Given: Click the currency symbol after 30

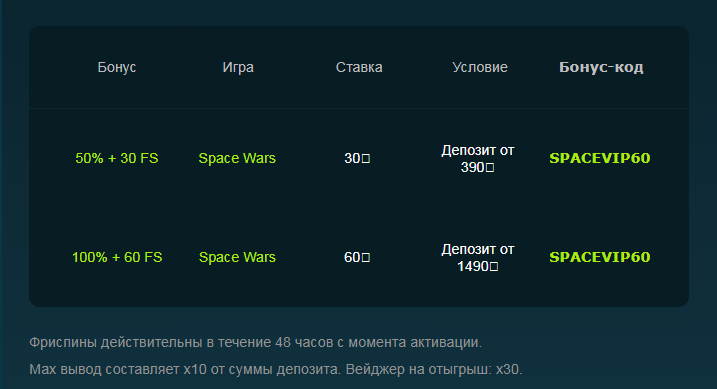Looking at the screenshot, I should 366,159.
